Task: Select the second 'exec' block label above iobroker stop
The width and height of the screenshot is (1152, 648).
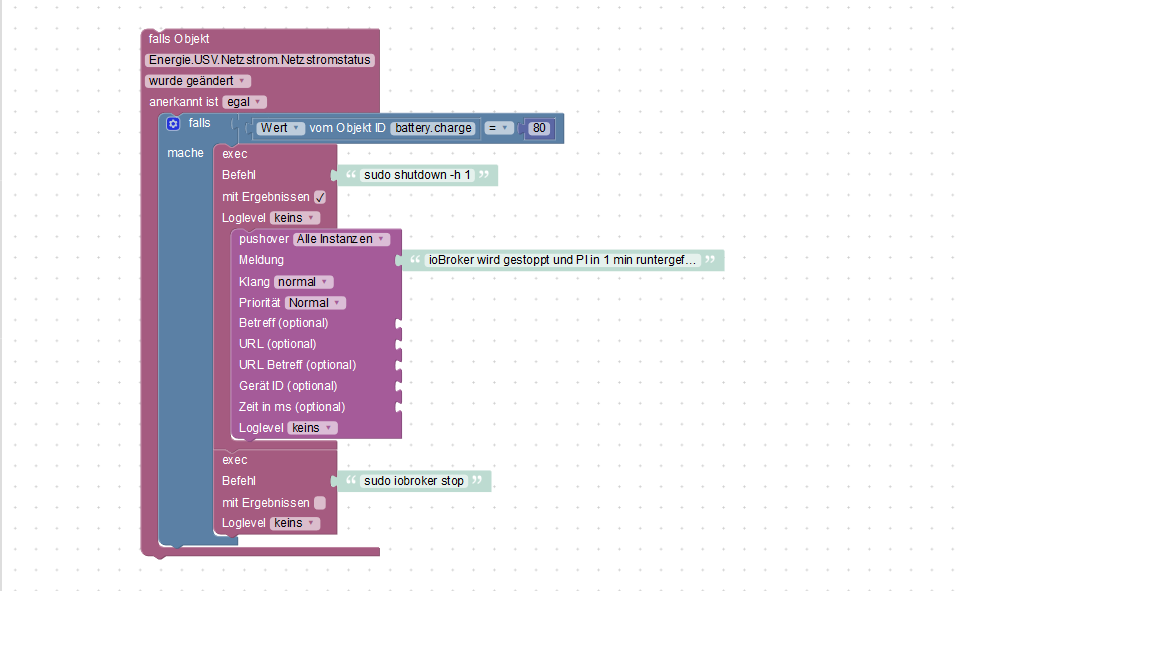Action: [x=235, y=460]
